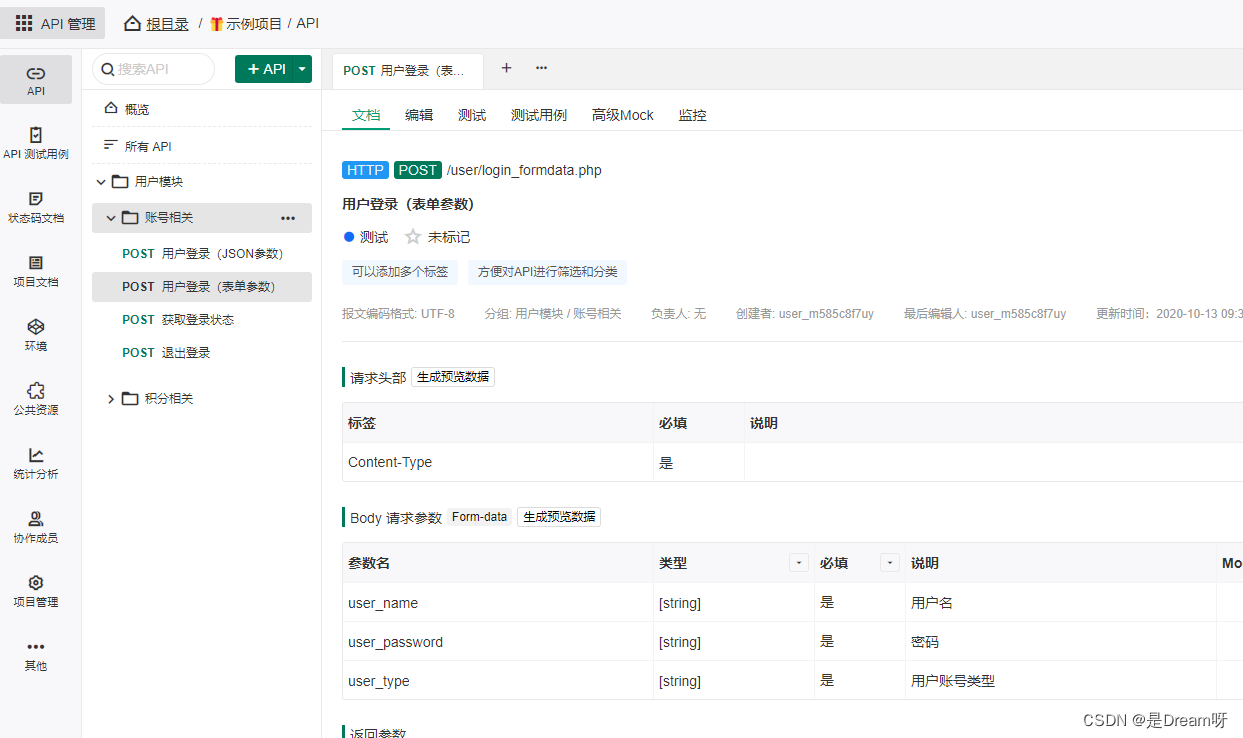
Task: Navigate to 根目录 via the breadcrumb
Action: tap(166, 22)
